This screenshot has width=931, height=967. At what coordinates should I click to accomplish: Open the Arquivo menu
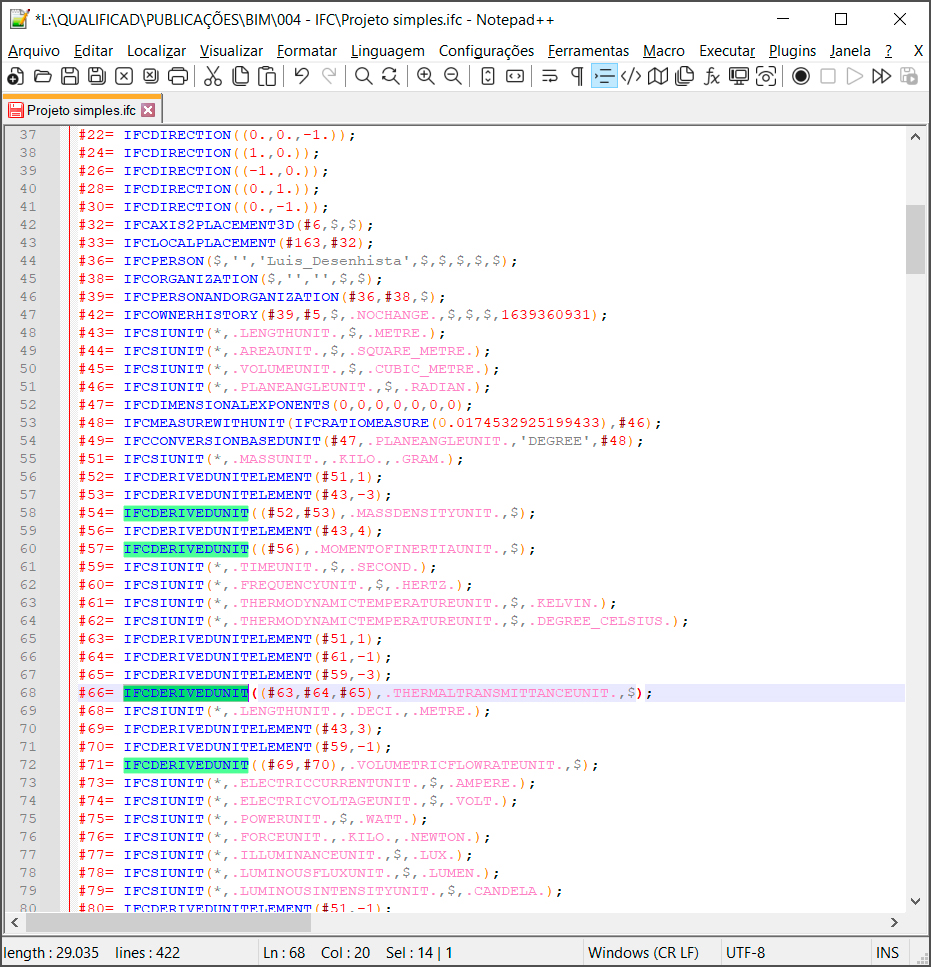(34, 51)
